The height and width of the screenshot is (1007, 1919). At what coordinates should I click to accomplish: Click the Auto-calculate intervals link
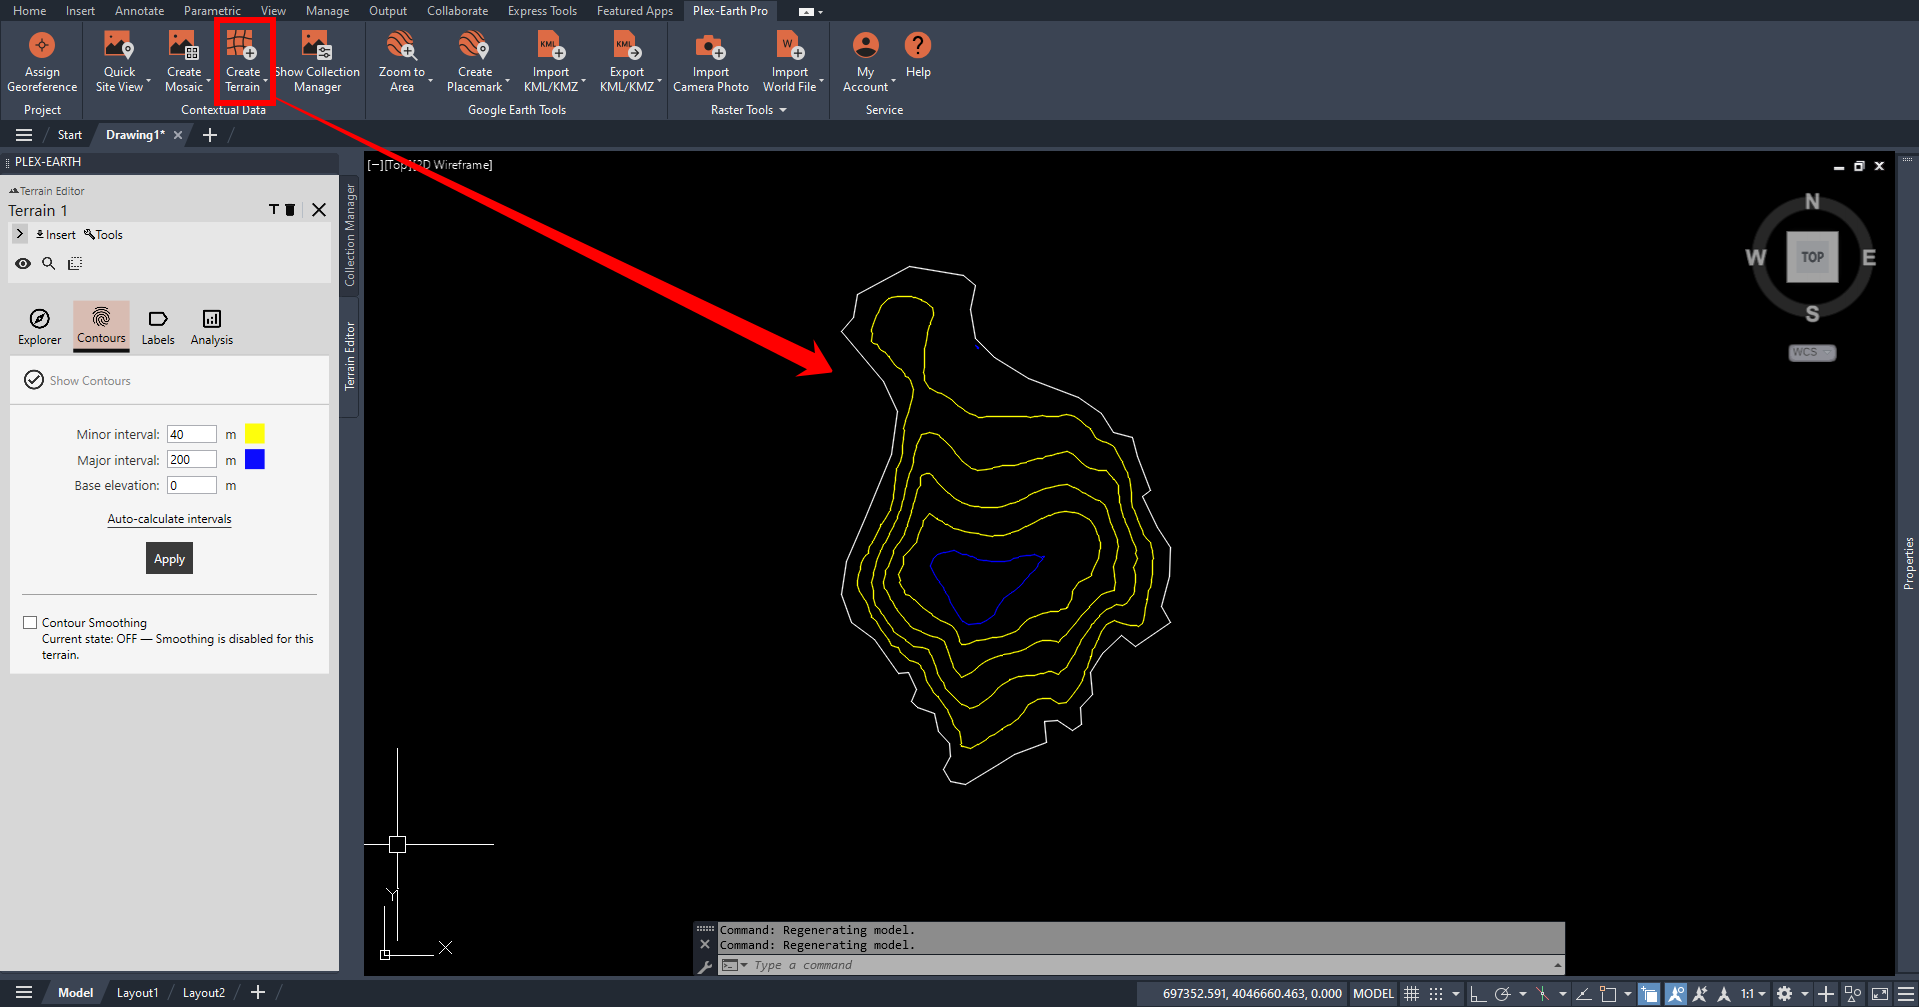(x=169, y=519)
